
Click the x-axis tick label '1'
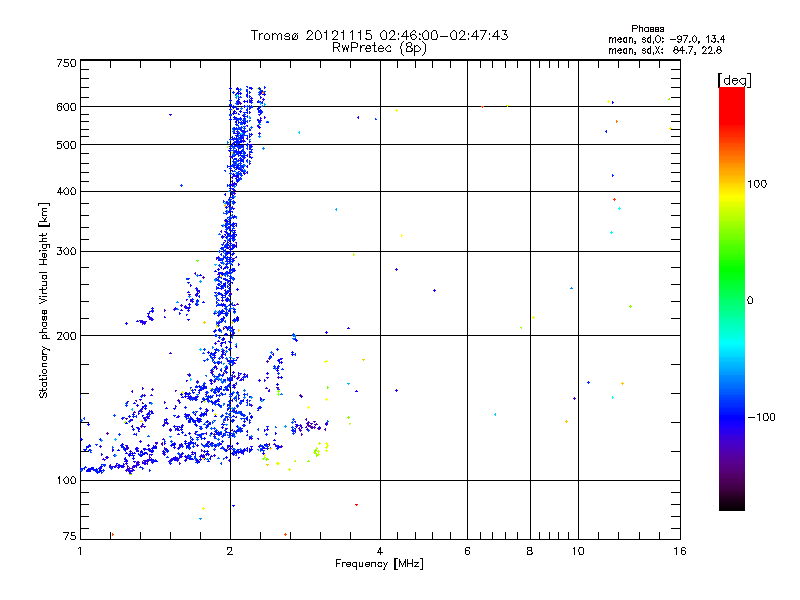(x=80, y=551)
